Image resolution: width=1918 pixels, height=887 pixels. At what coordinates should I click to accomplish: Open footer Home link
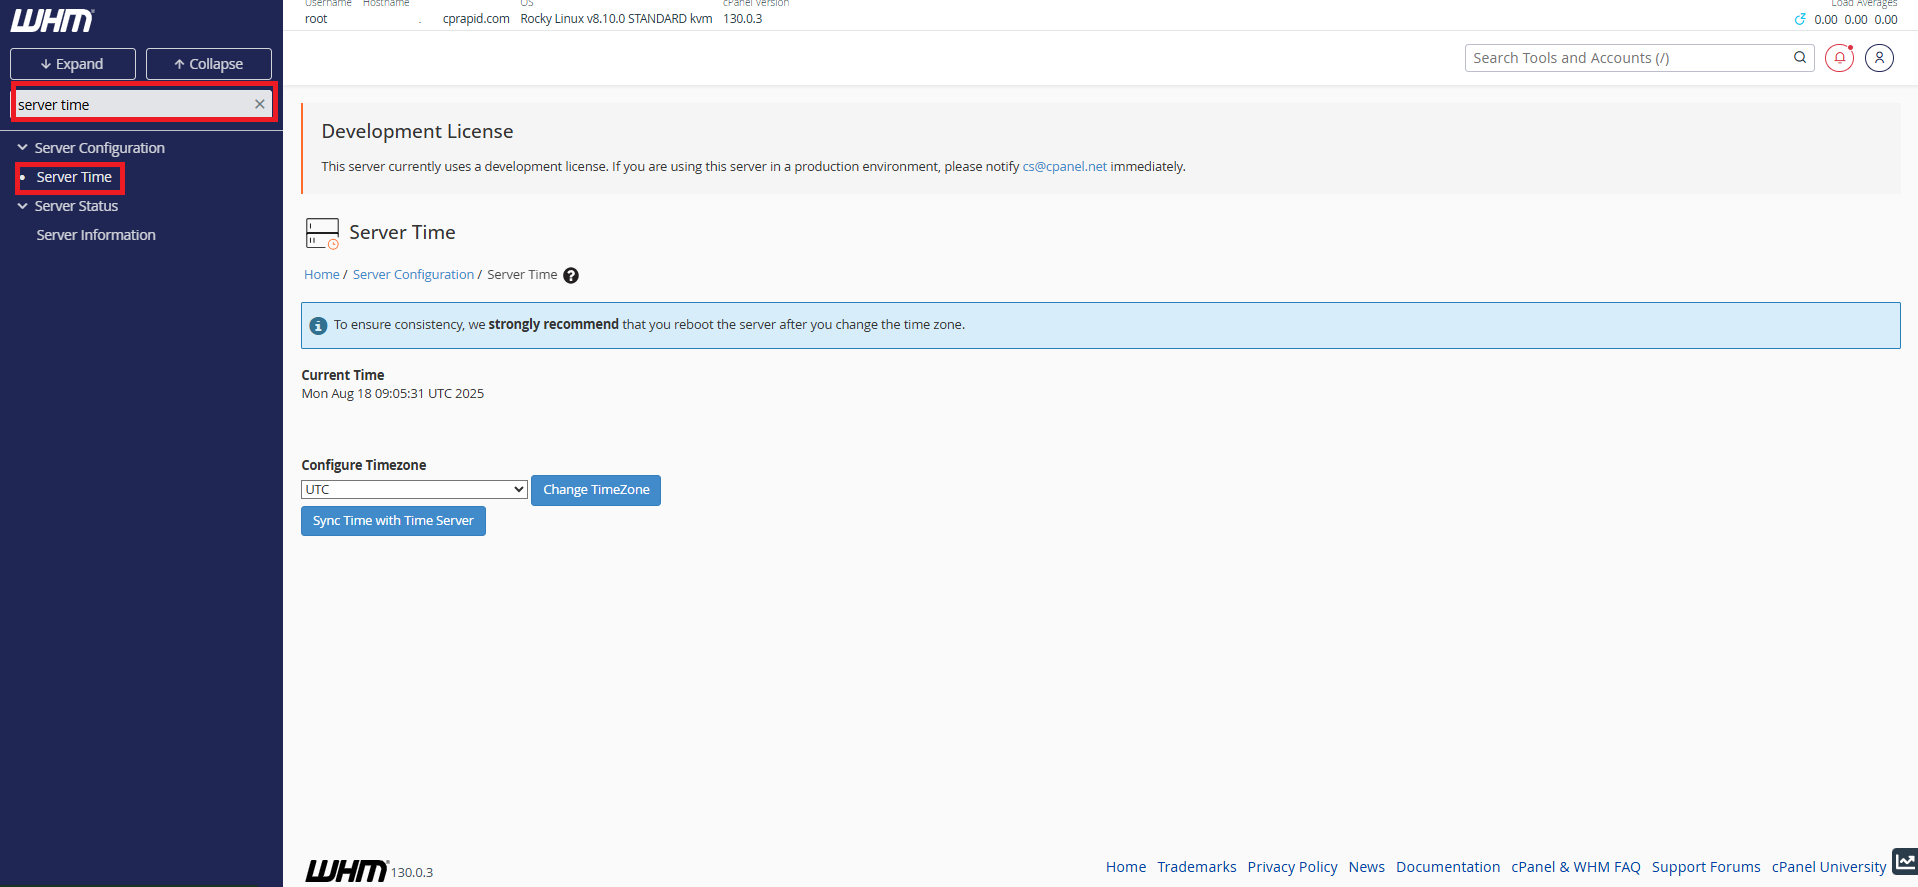pyautogui.click(x=1126, y=867)
